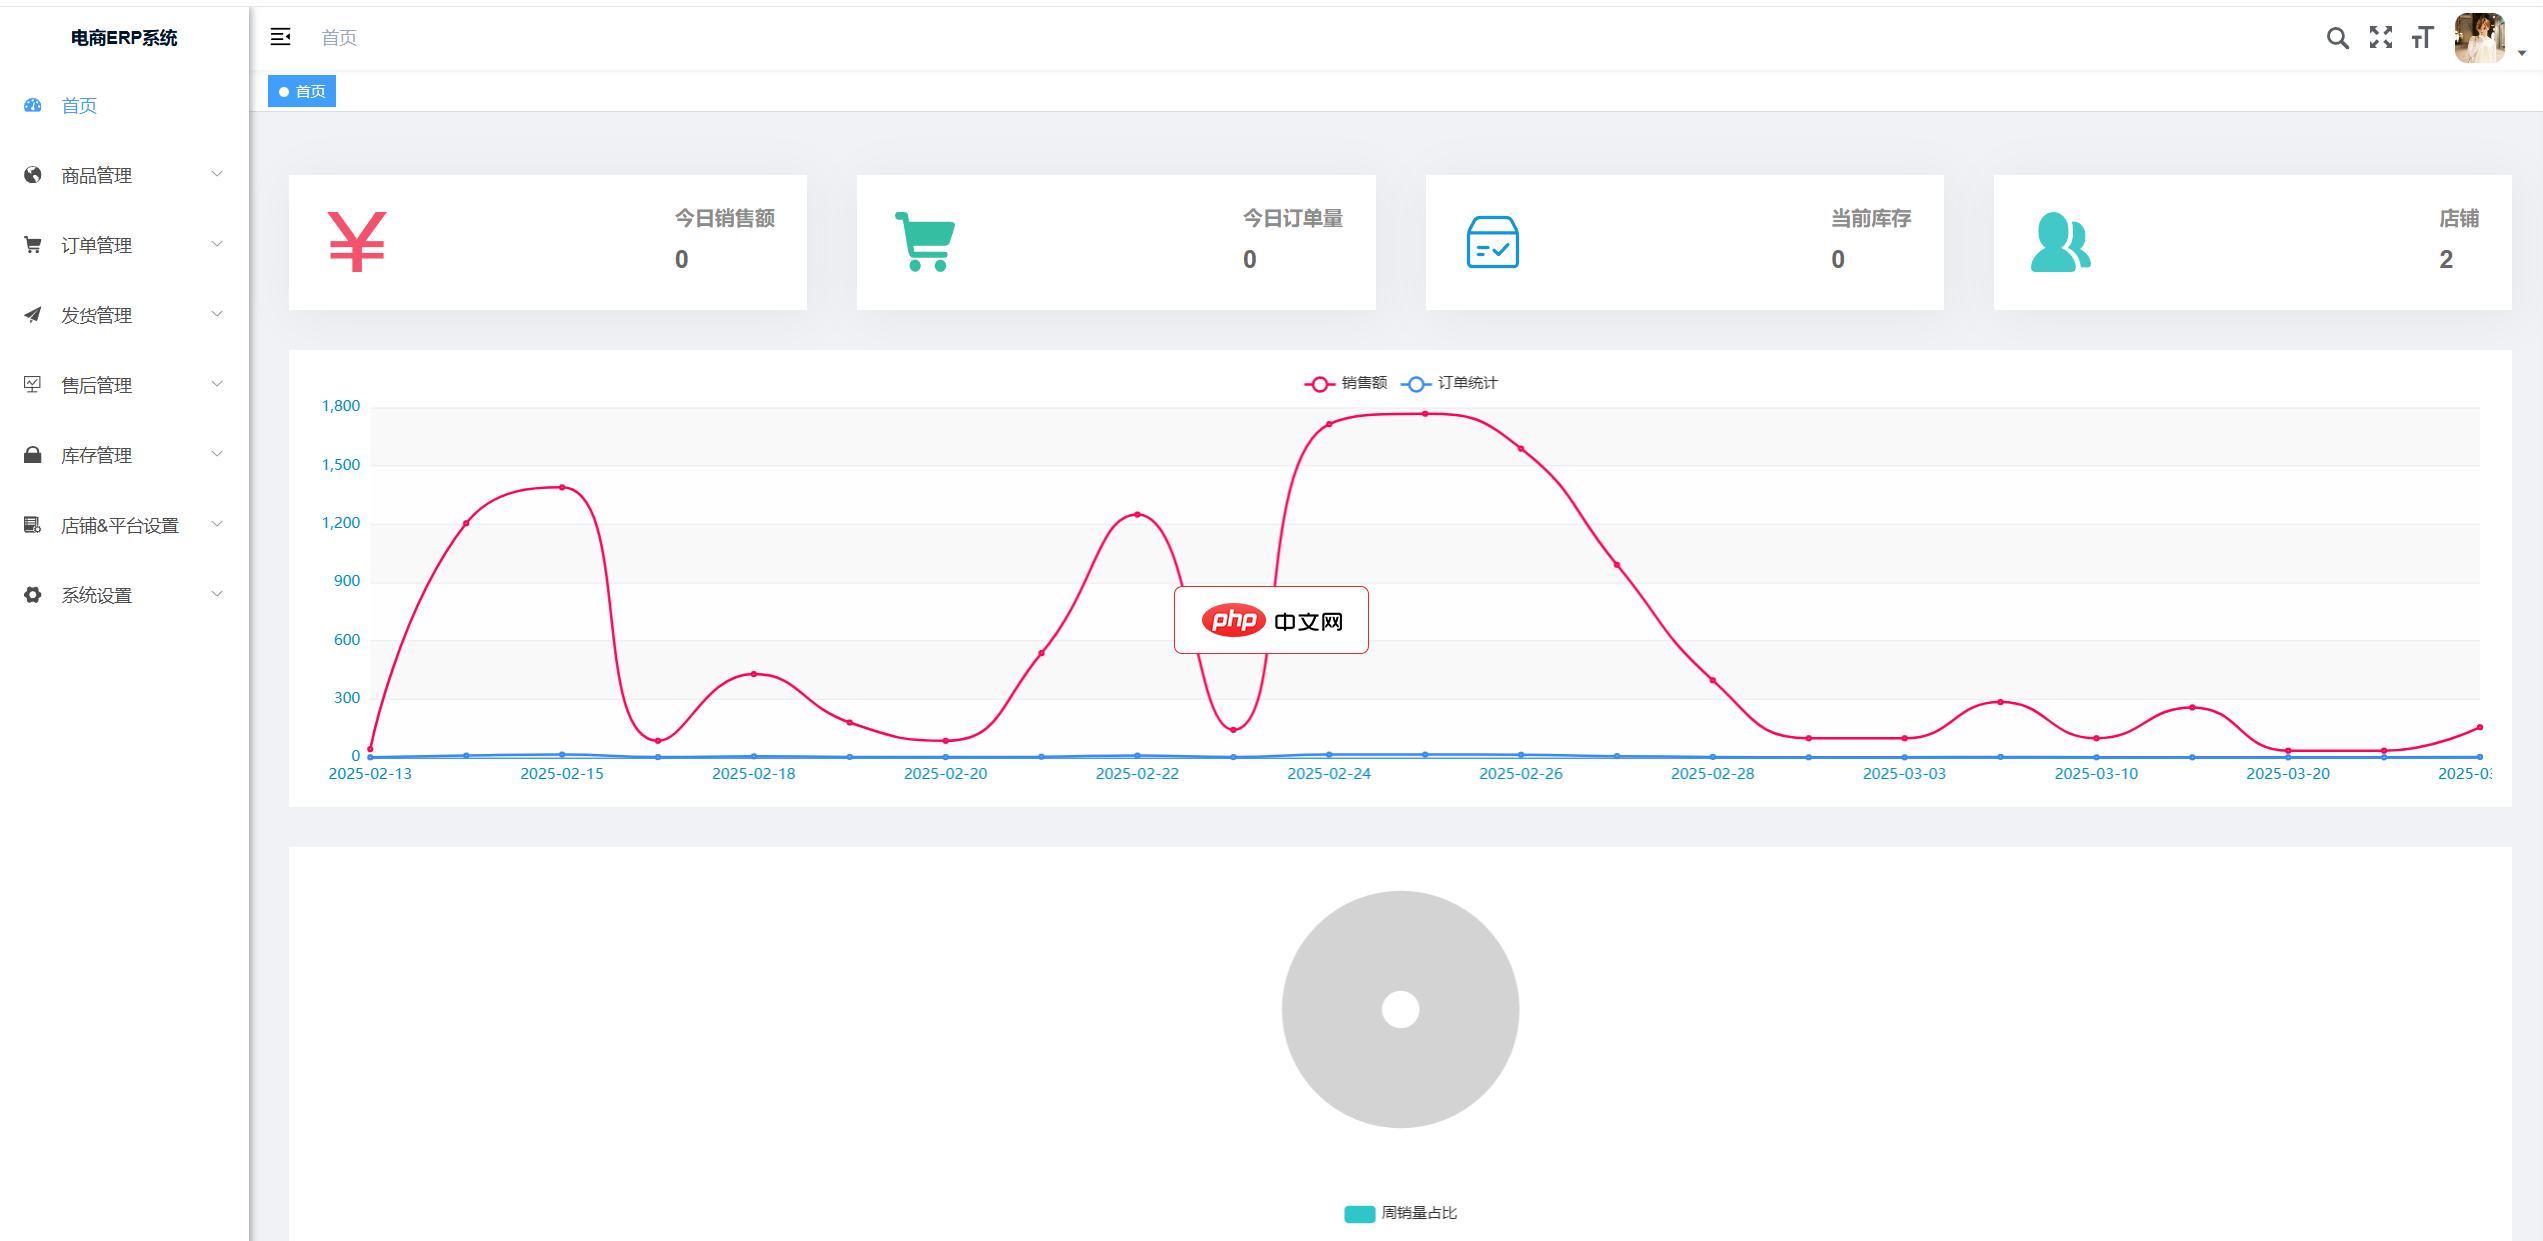Click the gray pie chart disk
2543x1241 pixels.
(1400, 1009)
